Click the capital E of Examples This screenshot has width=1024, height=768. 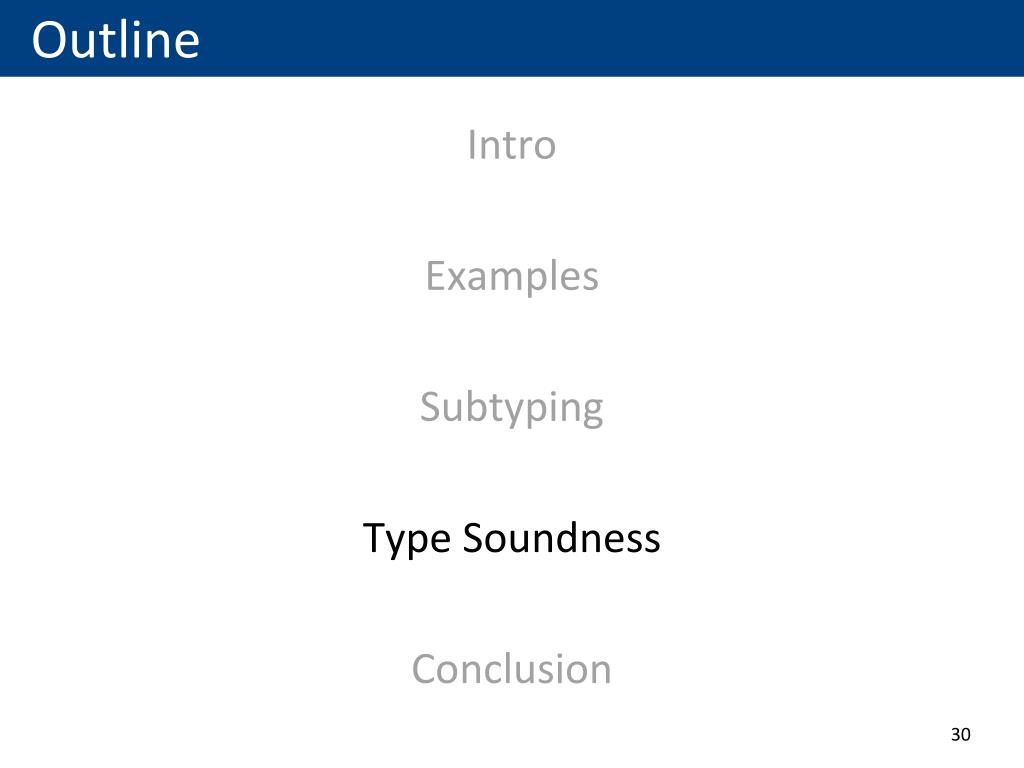point(436,275)
